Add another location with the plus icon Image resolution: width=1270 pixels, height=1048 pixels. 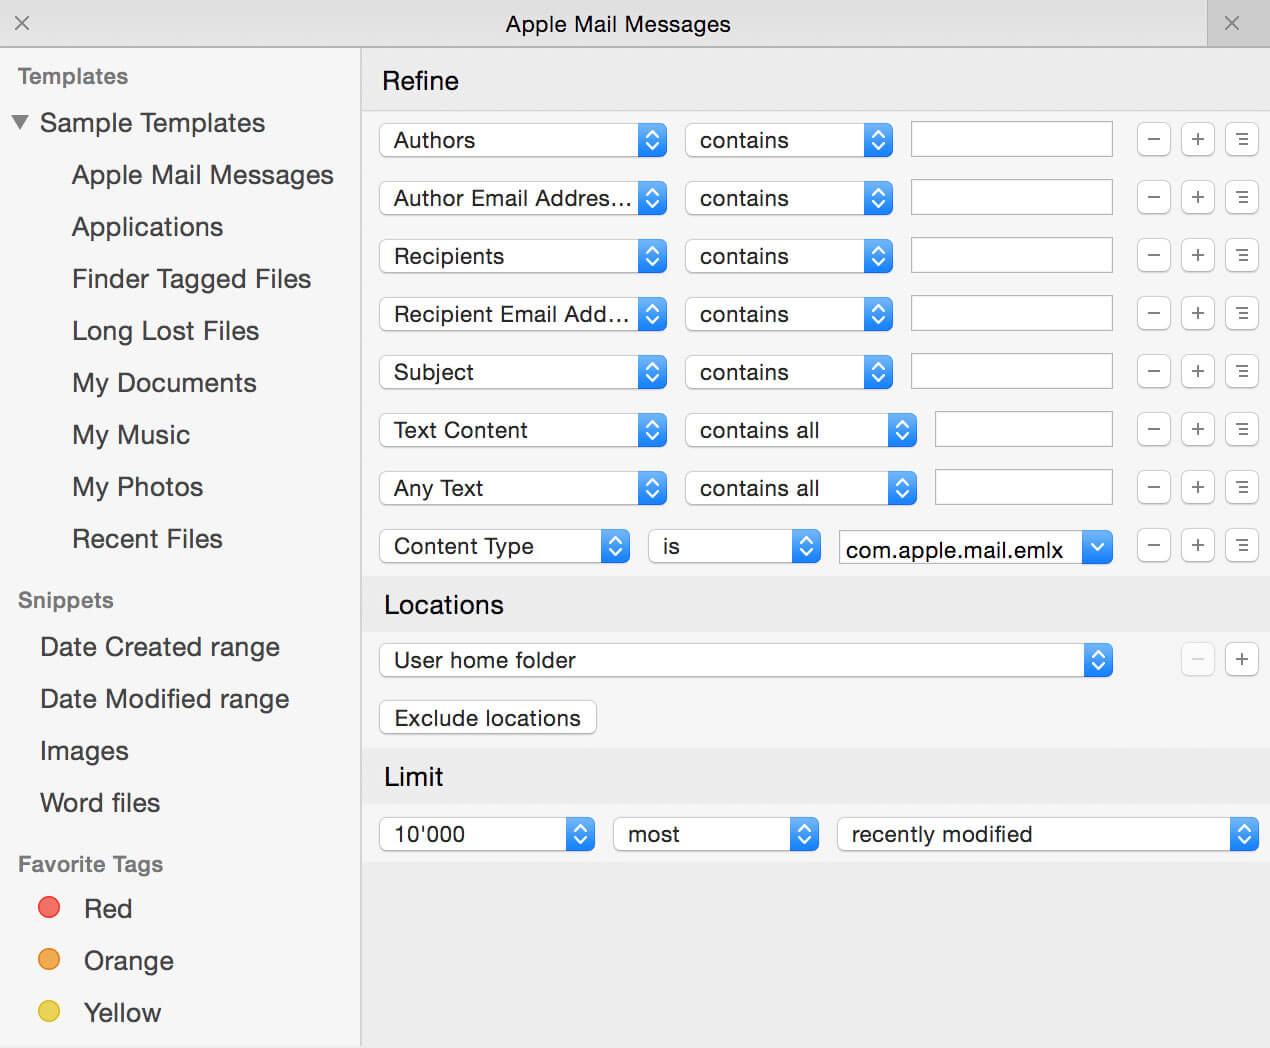[1242, 659]
